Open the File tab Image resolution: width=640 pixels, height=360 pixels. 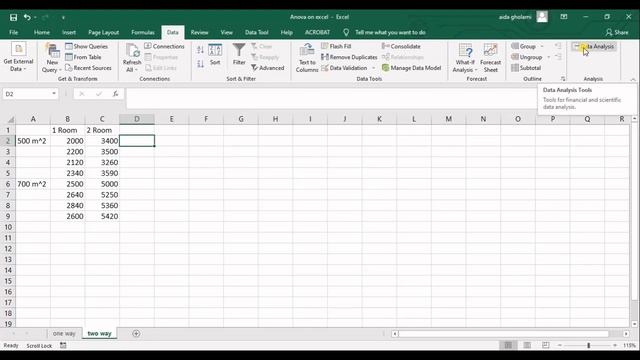(13, 32)
